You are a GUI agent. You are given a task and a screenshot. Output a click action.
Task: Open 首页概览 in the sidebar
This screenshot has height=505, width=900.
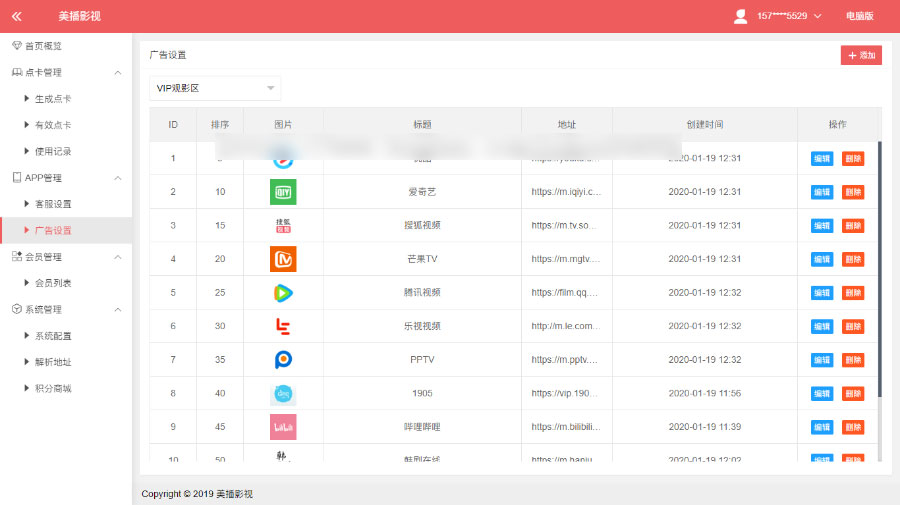[x=43, y=46]
